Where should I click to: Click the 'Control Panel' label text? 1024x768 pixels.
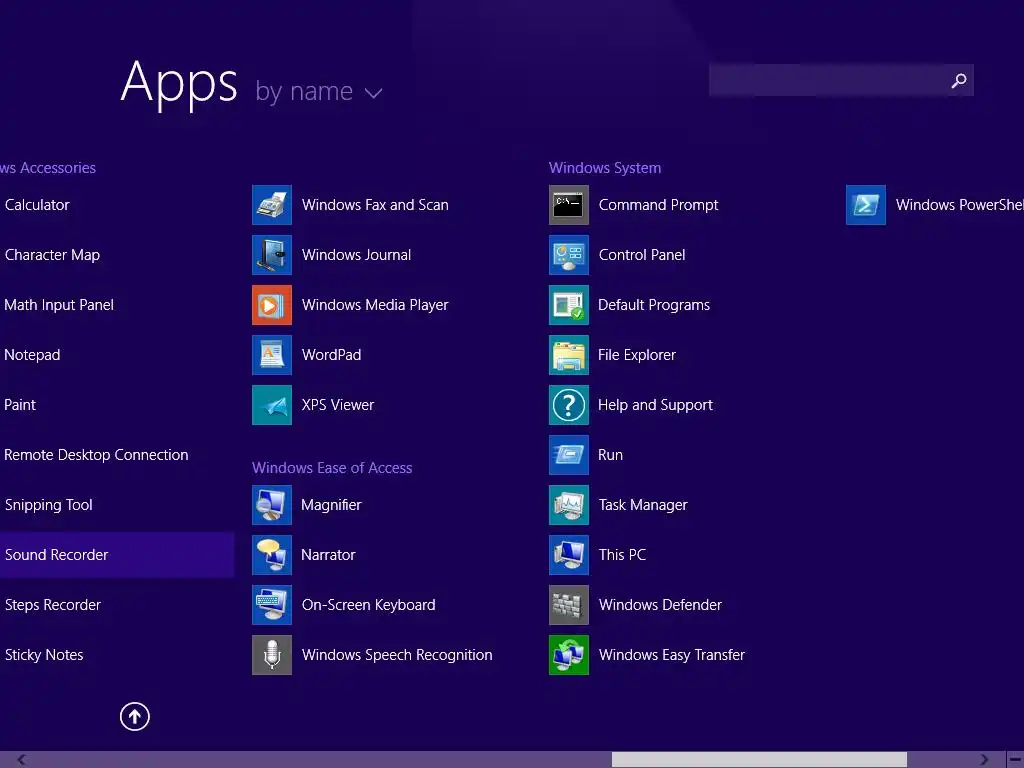[x=642, y=255]
